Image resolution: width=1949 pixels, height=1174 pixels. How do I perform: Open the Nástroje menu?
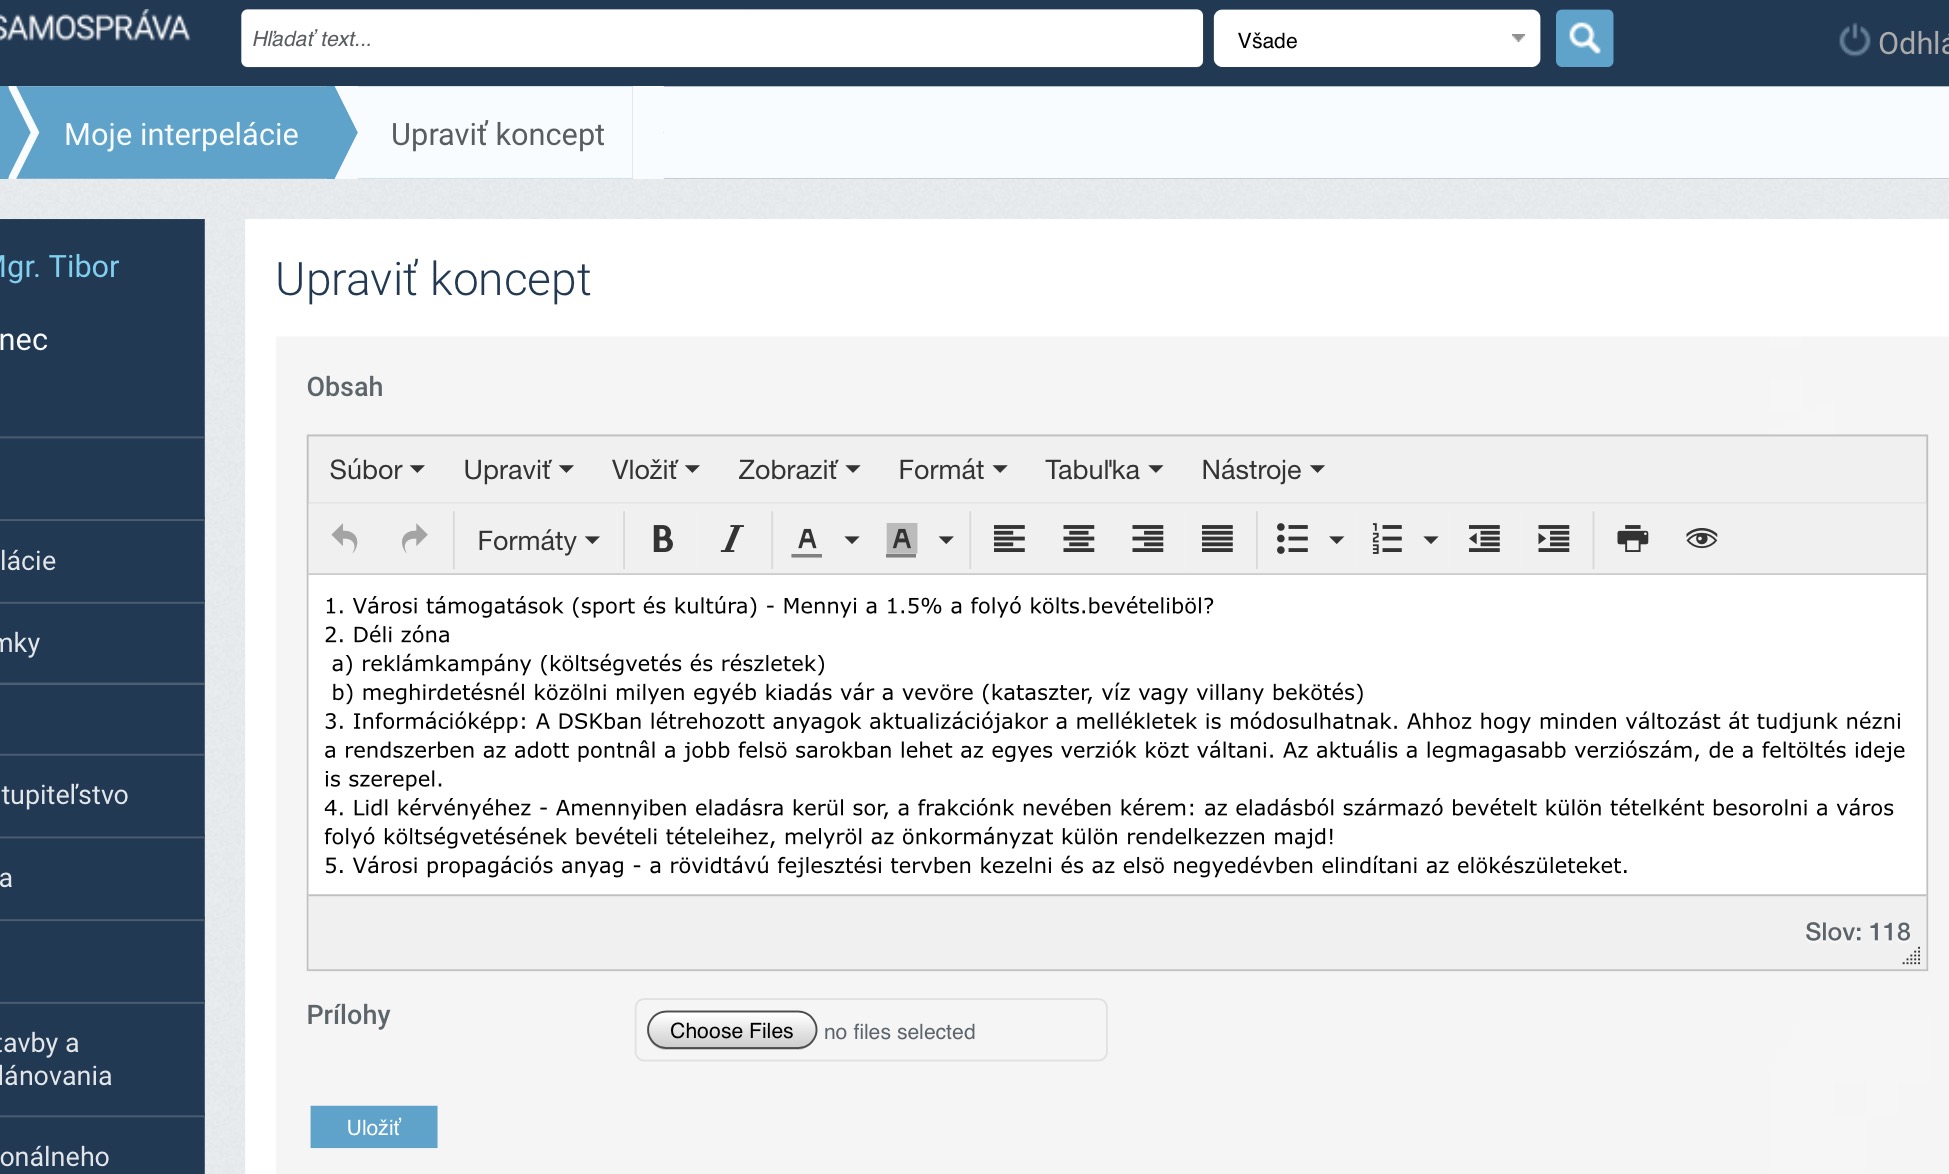[x=1263, y=470]
